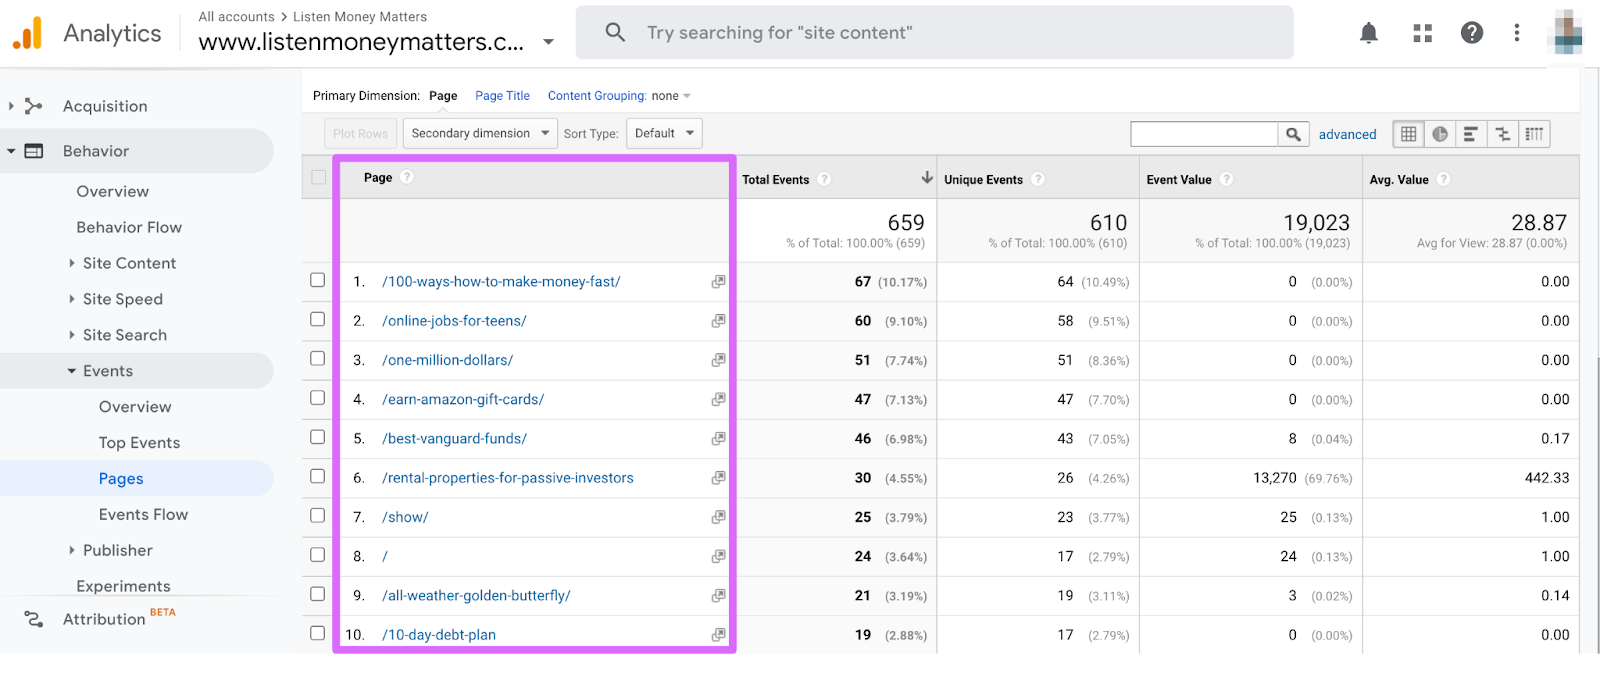Check row 1 /100-ways-how-to-make-money-fast/ checkbox
This screenshot has width=1600, height=677.
click(x=318, y=280)
